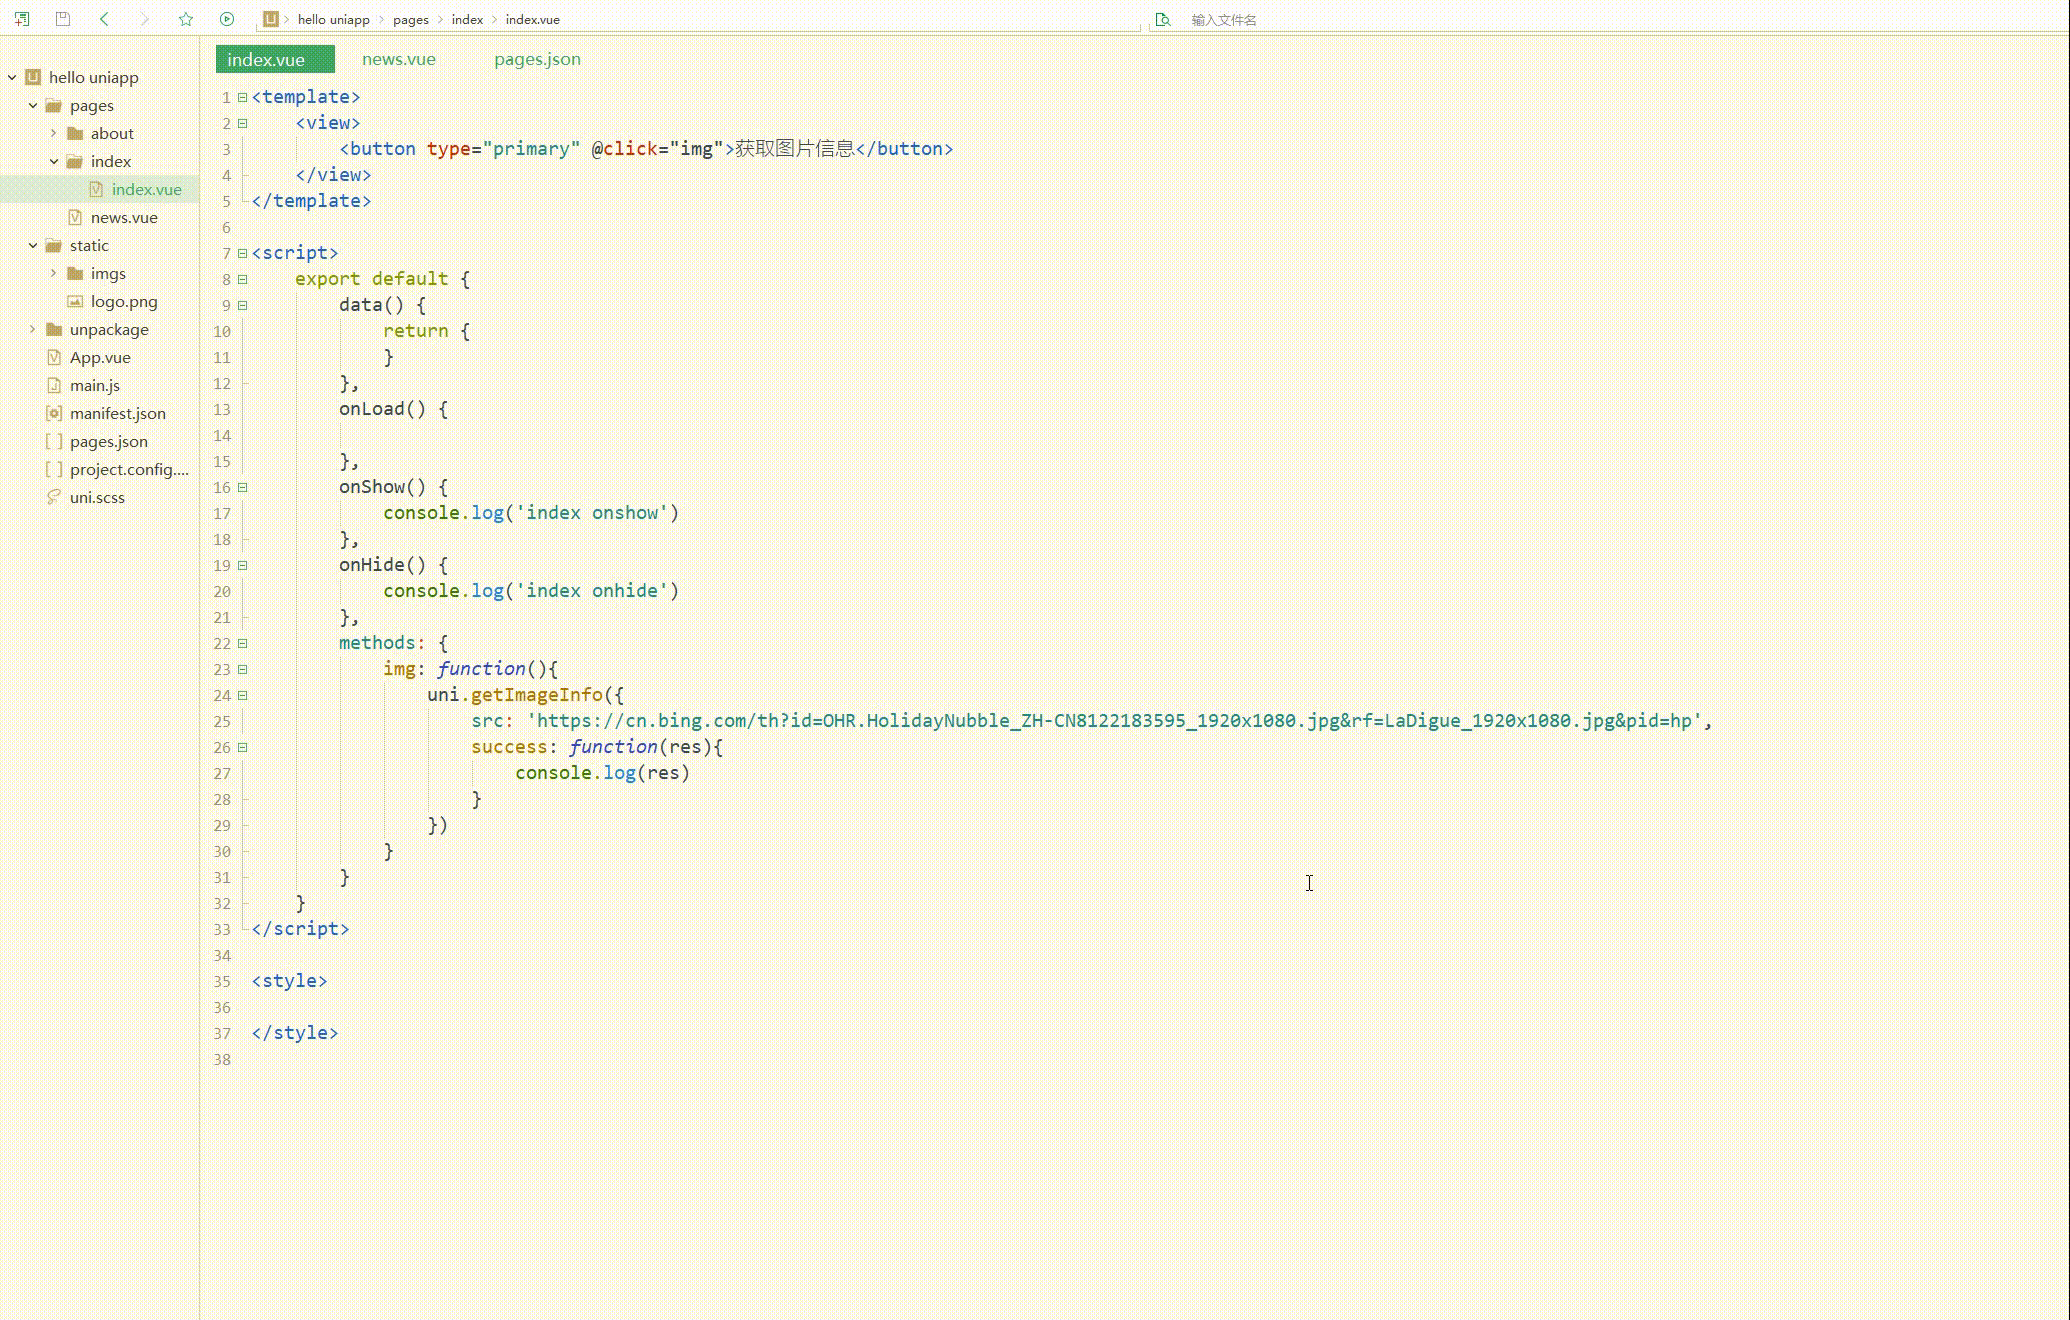Select index.vue in the project tree
Screen dimensions: 2070x1320
coord(146,189)
